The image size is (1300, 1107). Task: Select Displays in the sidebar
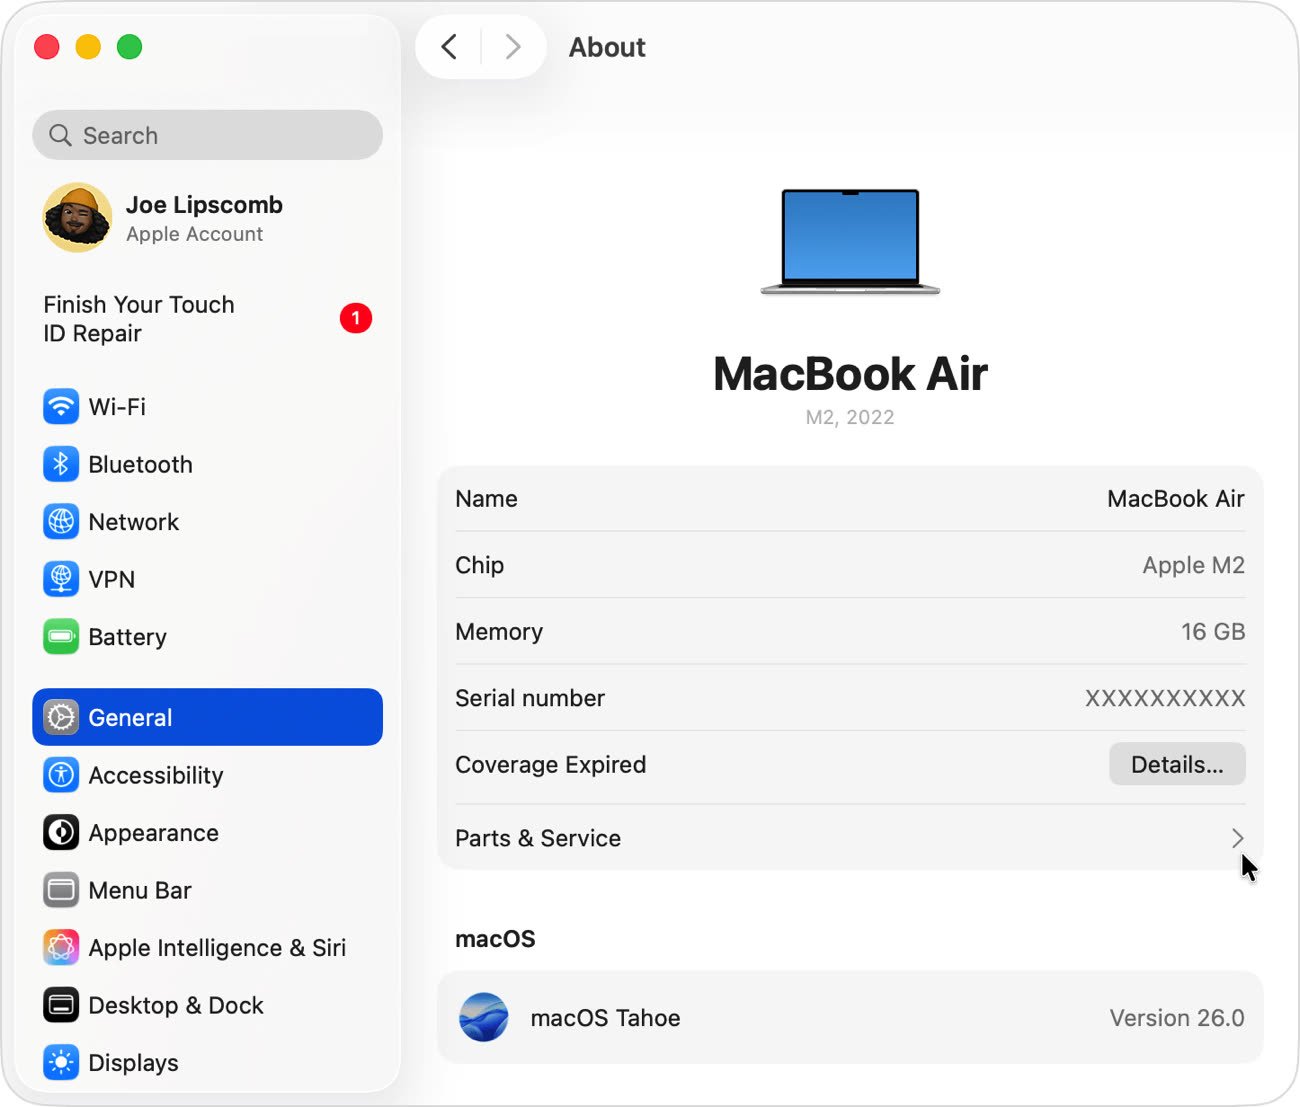[x=207, y=1062]
